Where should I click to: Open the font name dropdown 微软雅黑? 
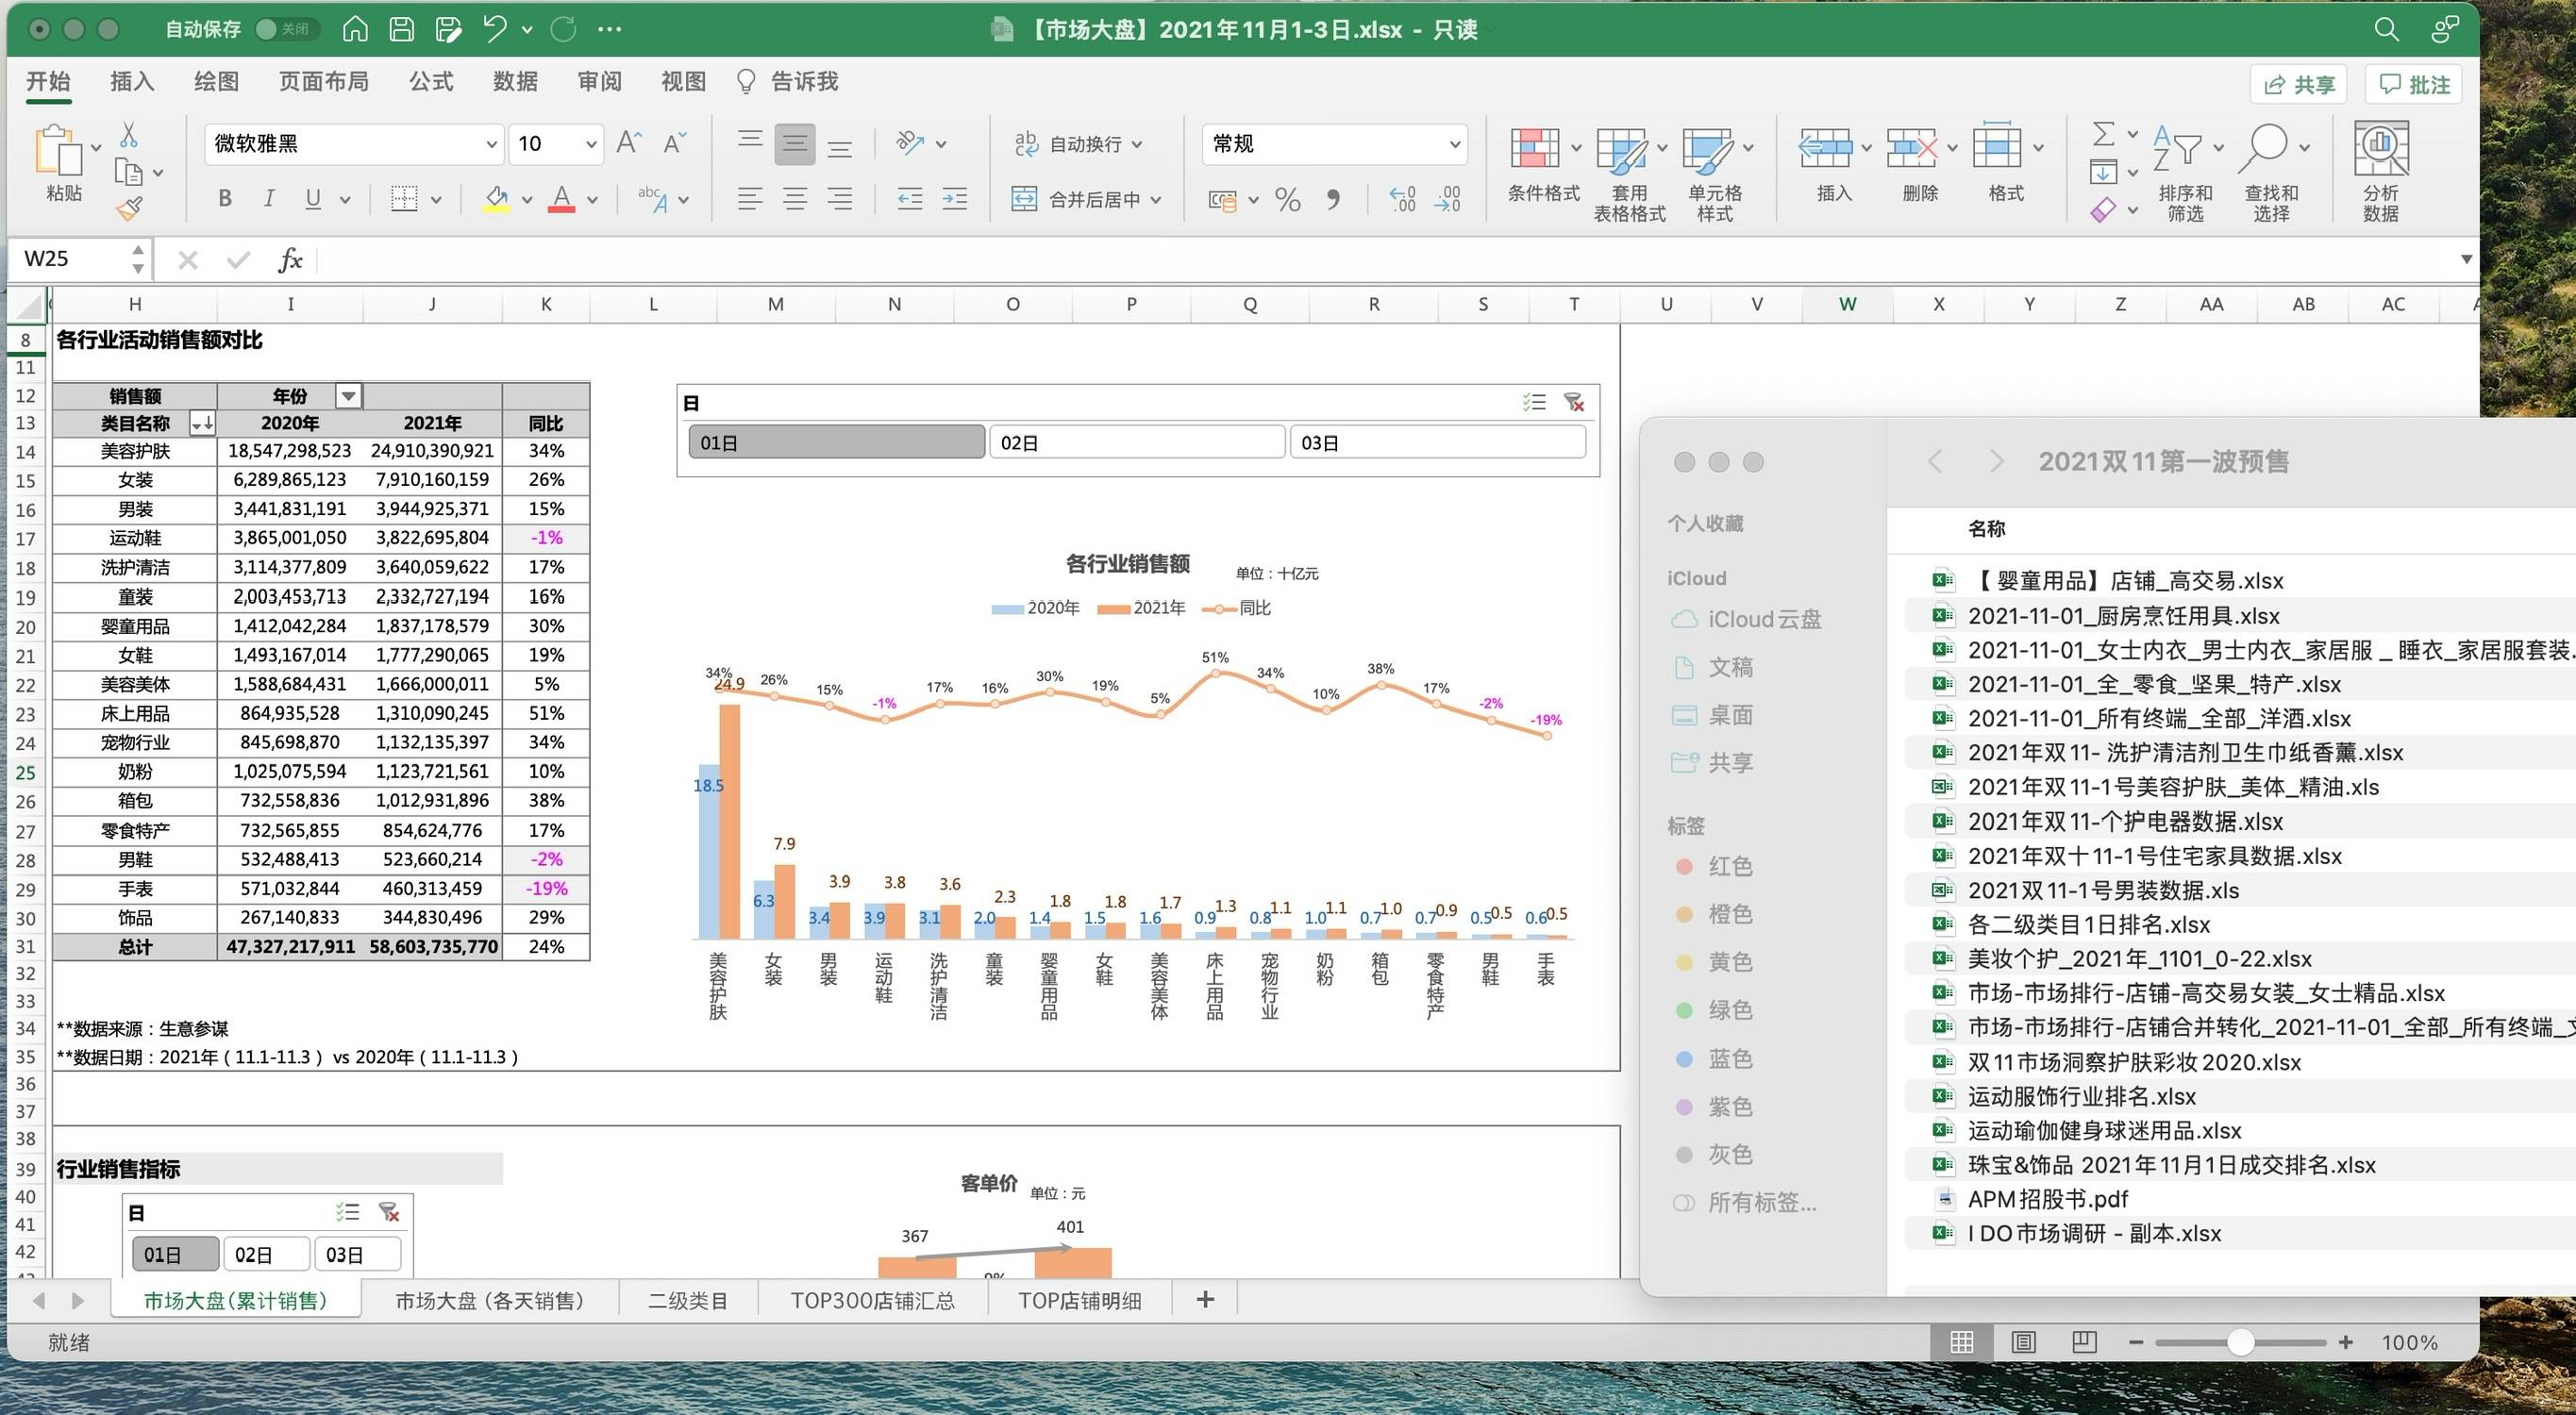pos(491,144)
